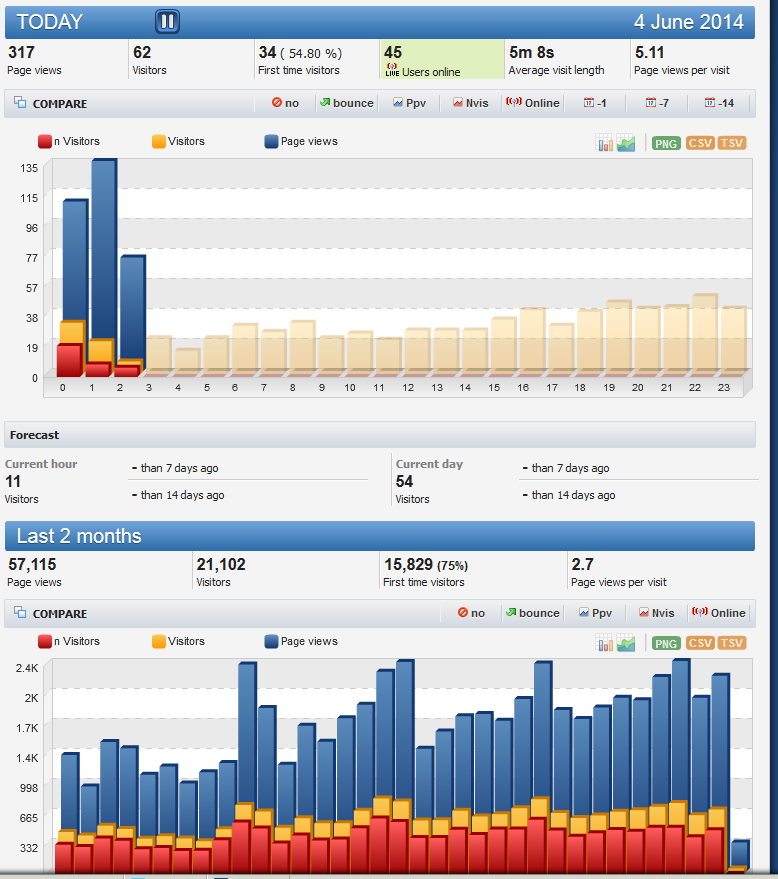
Task: Download today's data as CSV
Action: (x=700, y=143)
